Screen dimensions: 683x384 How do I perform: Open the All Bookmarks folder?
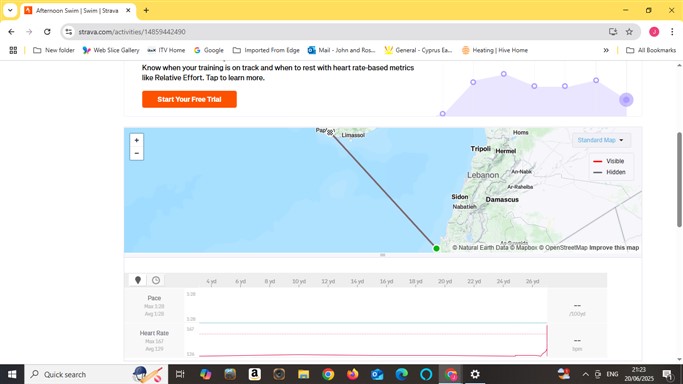(651, 51)
